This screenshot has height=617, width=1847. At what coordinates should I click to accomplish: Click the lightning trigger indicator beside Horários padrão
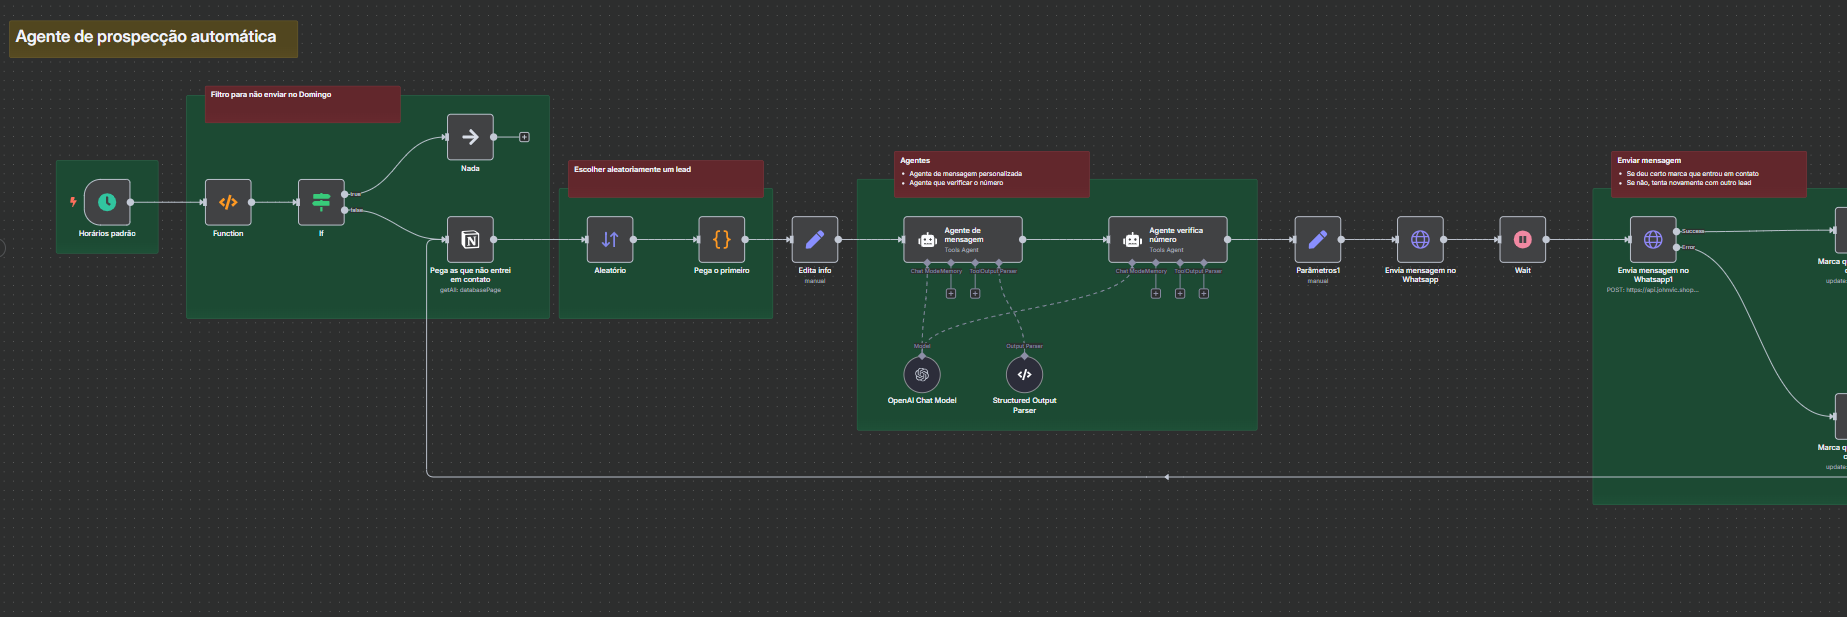click(x=73, y=202)
